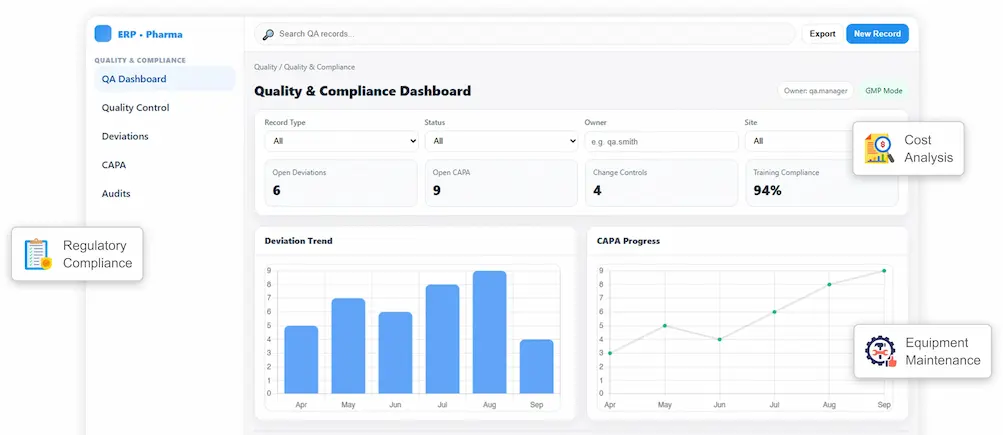Click the Sep bar in Deviation Trend
Screen dimensions: 1003x435
pos(537,367)
